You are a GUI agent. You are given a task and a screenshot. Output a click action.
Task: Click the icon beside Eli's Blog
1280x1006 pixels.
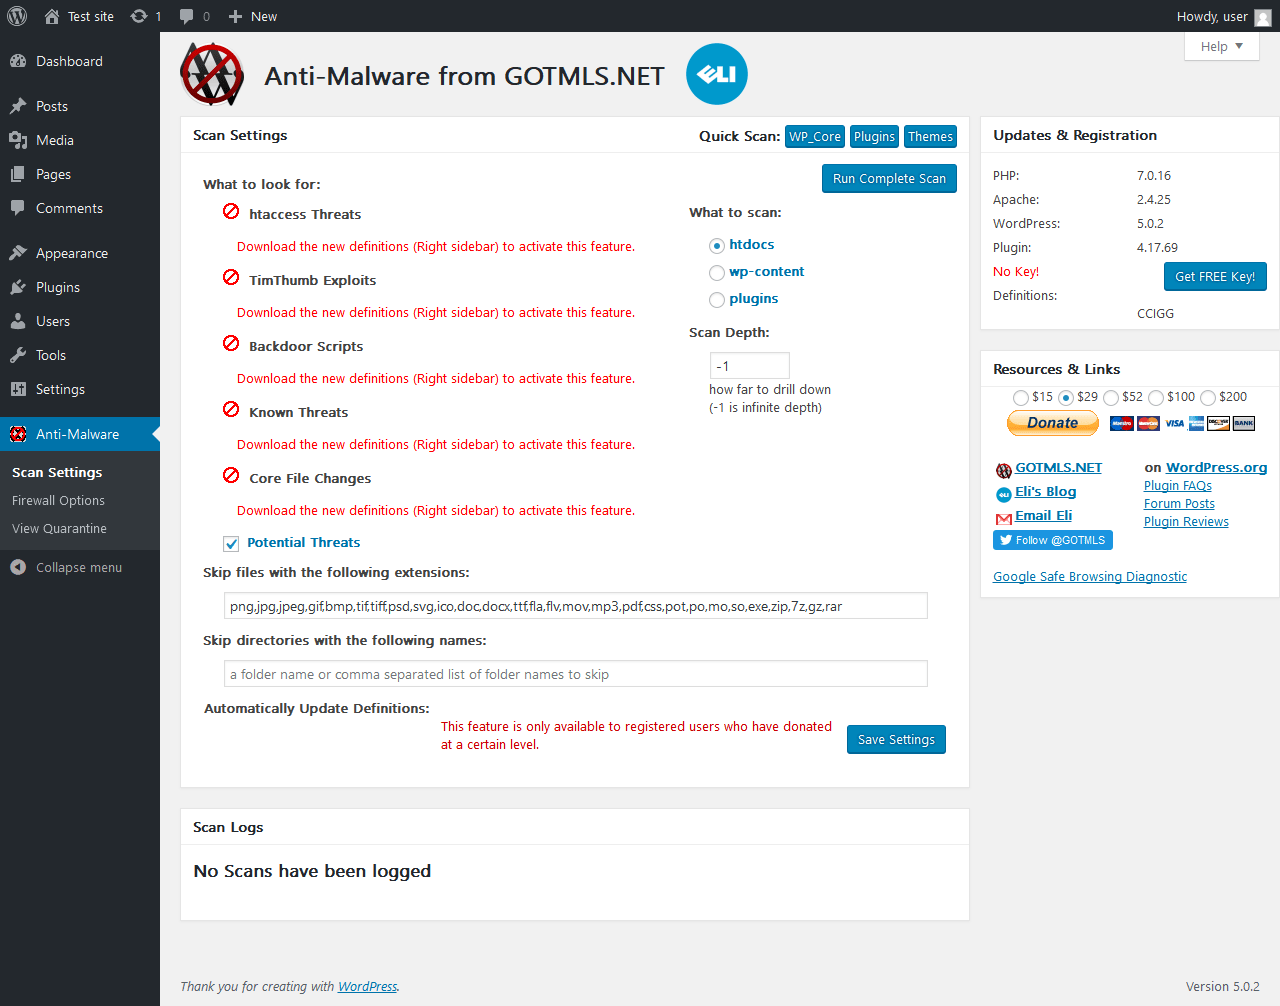1004,494
